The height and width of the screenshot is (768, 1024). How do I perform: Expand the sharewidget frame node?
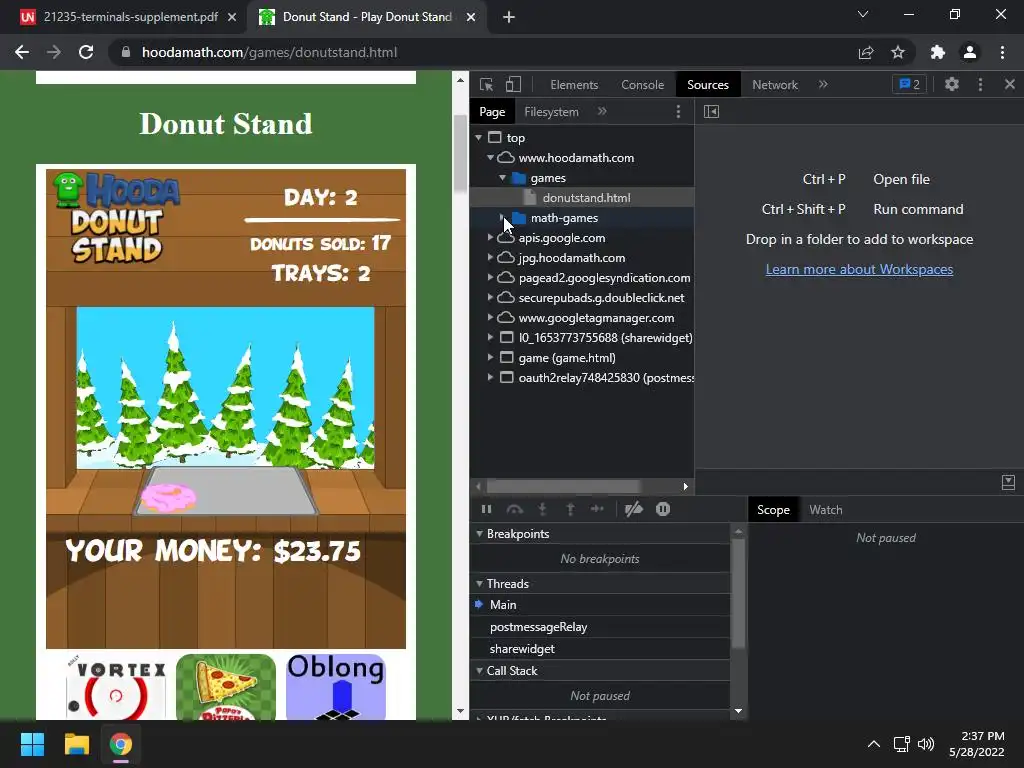490,338
